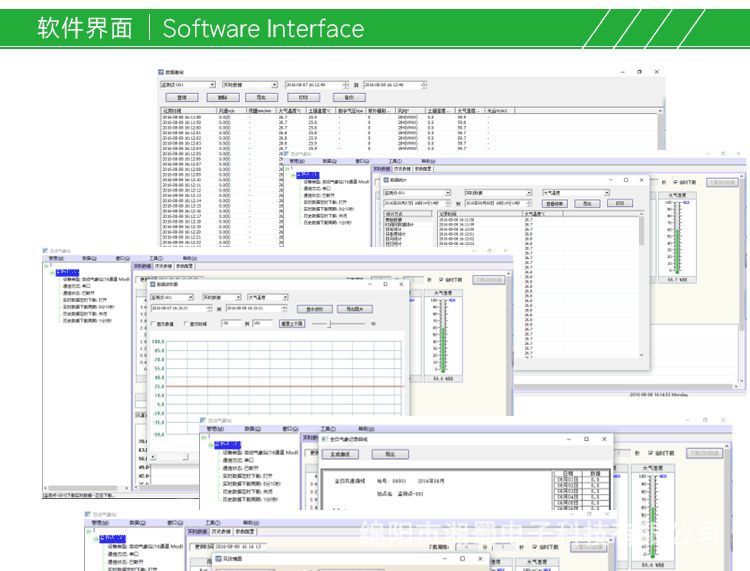Screen dimensions: 750x571
Task: Open the 大气温度 dropdown in the 数据统计 dialog
Action: coord(576,193)
